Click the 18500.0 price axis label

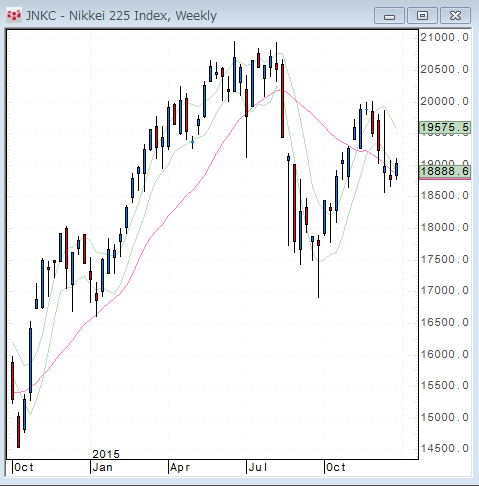pos(444,195)
